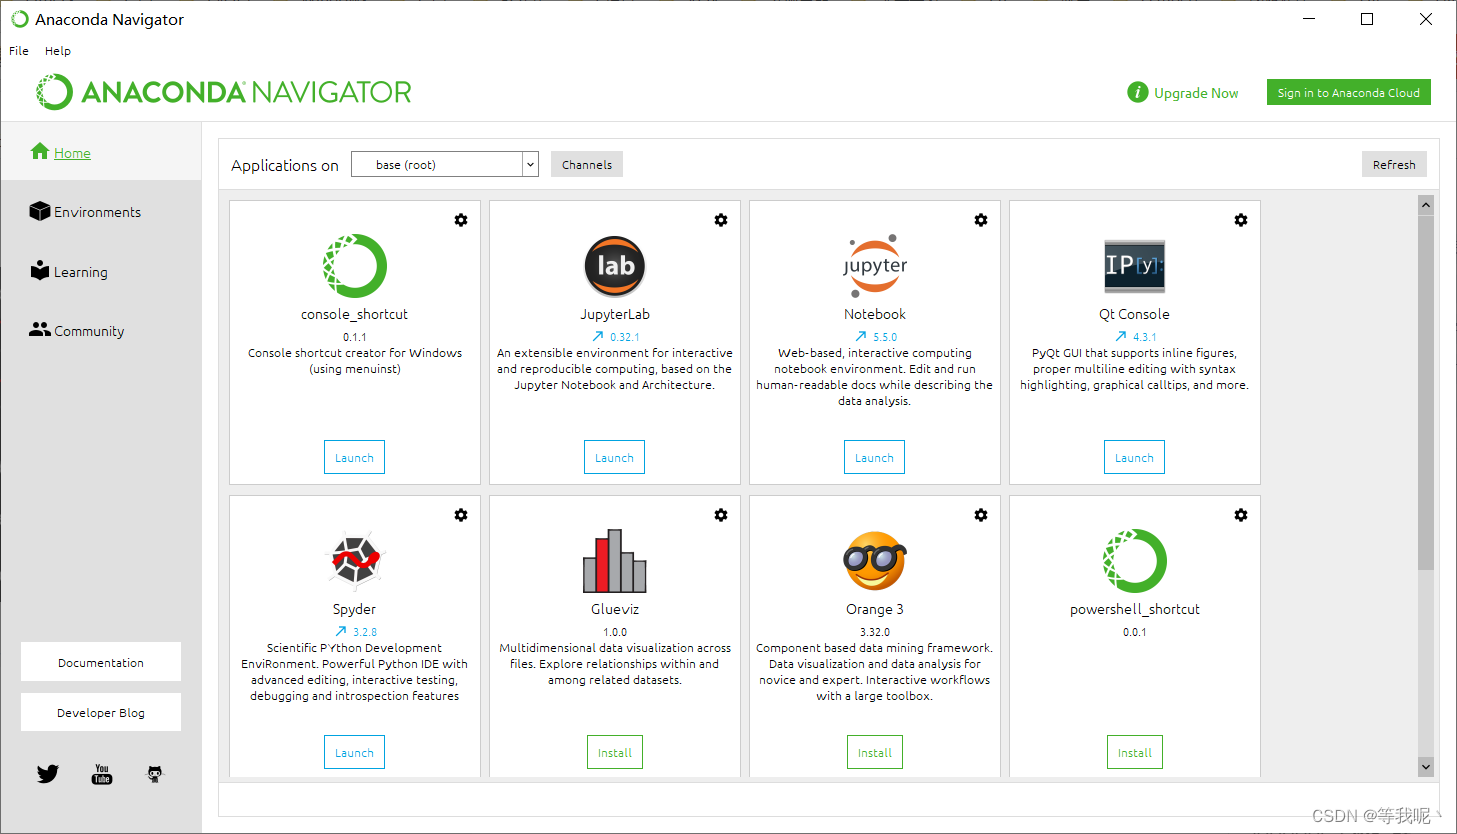Click Sign in to Anaconda Cloud
This screenshot has height=834, width=1457.
pyautogui.click(x=1349, y=92)
